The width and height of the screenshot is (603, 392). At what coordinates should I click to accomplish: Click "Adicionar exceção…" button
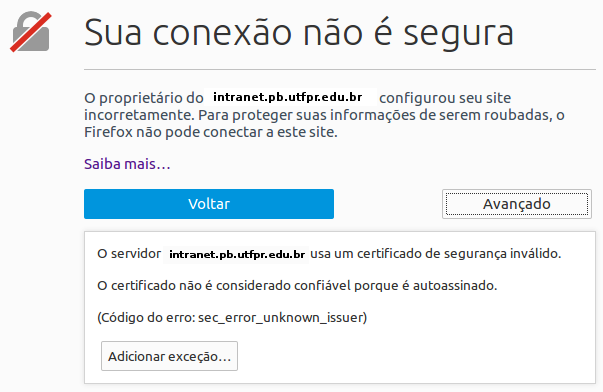pos(169,356)
